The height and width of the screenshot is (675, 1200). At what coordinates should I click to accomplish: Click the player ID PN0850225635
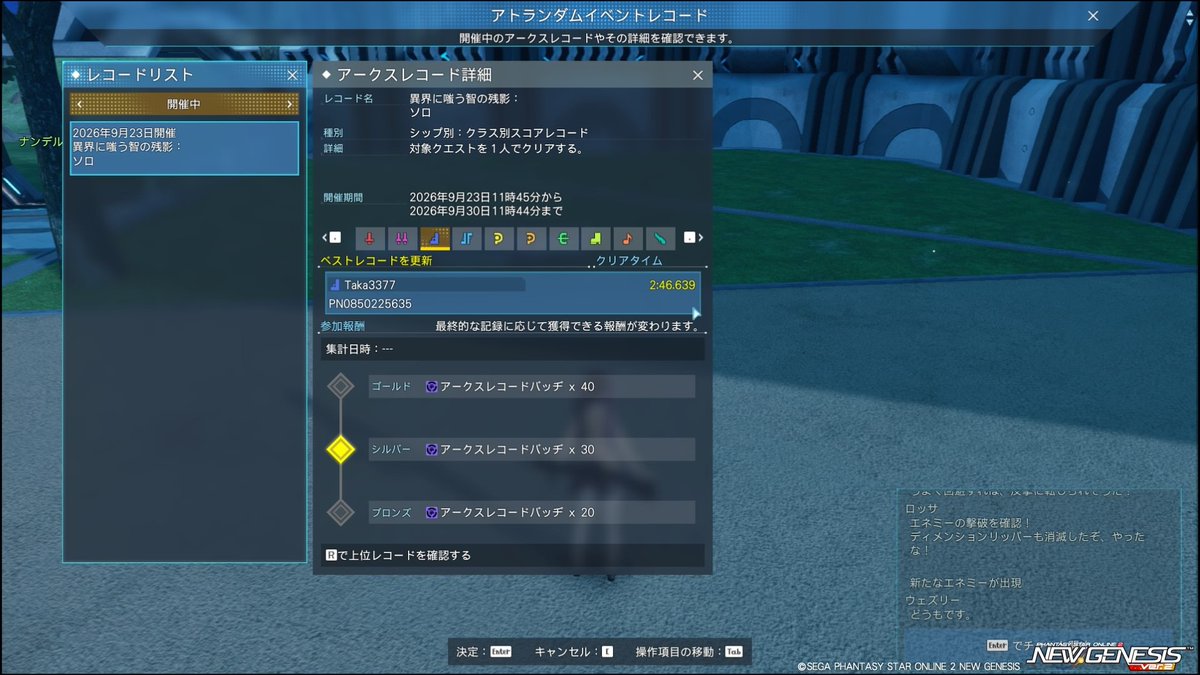[x=370, y=304]
